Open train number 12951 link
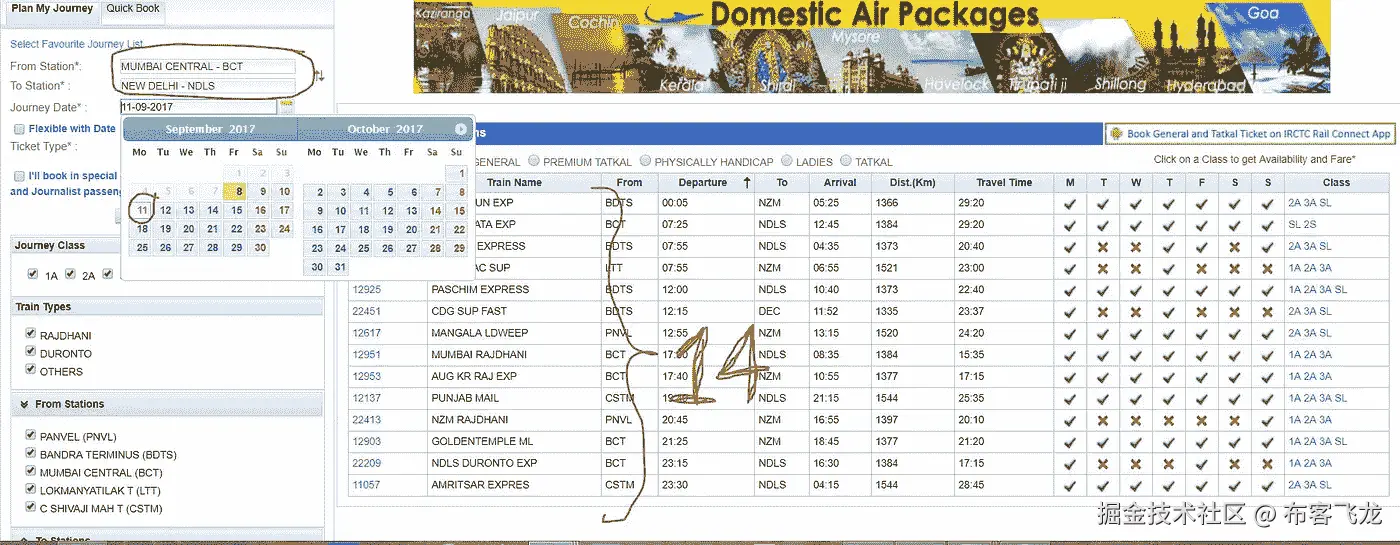 pyautogui.click(x=366, y=355)
